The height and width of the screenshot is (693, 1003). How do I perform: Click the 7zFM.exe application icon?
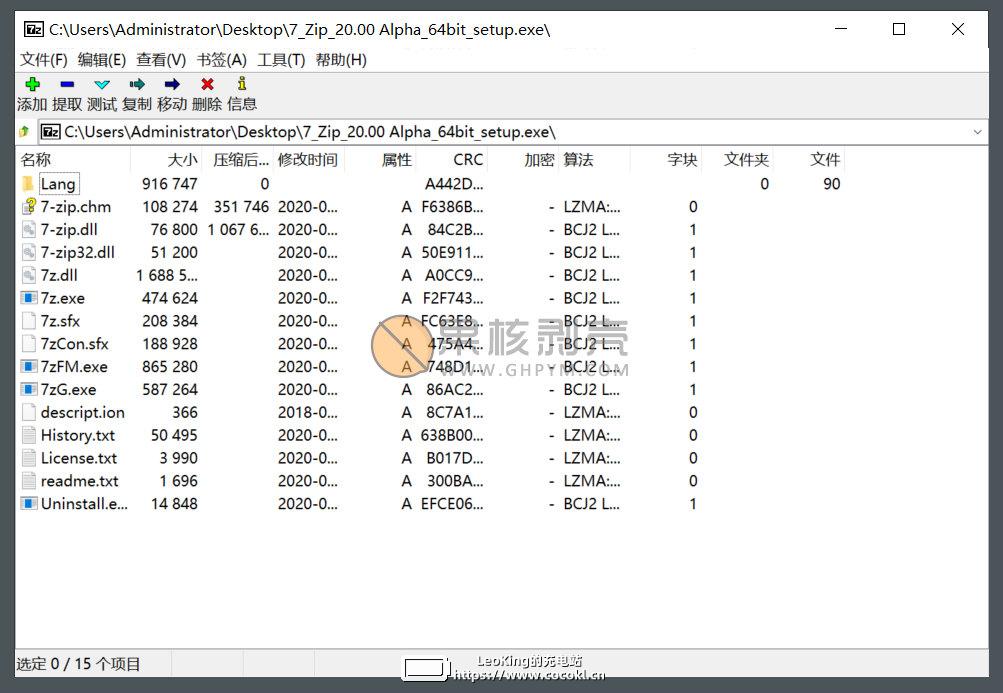(x=29, y=366)
